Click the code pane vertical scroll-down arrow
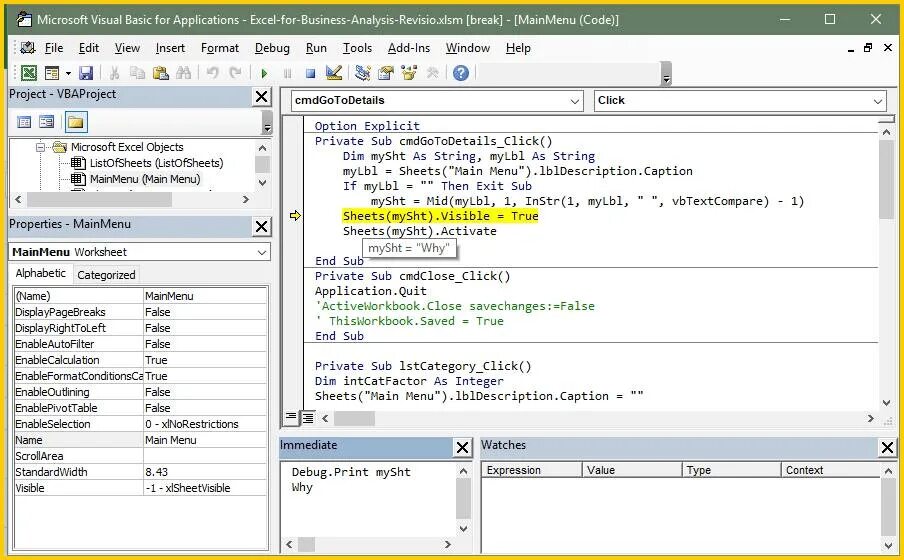This screenshot has height=560, width=904. point(887,403)
